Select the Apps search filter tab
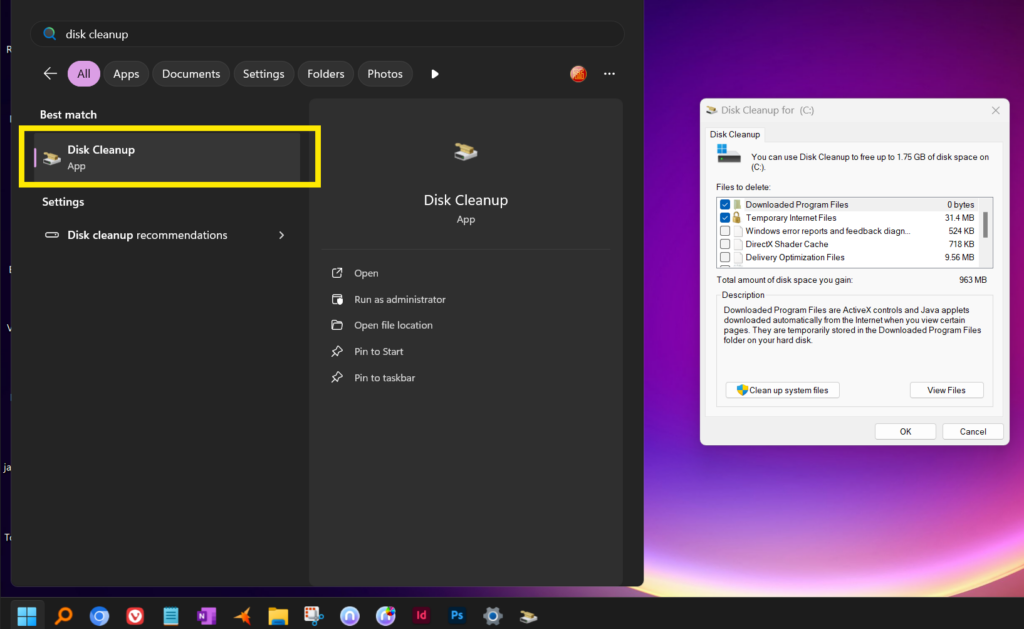This screenshot has height=629, width=1024. (126, 74)
